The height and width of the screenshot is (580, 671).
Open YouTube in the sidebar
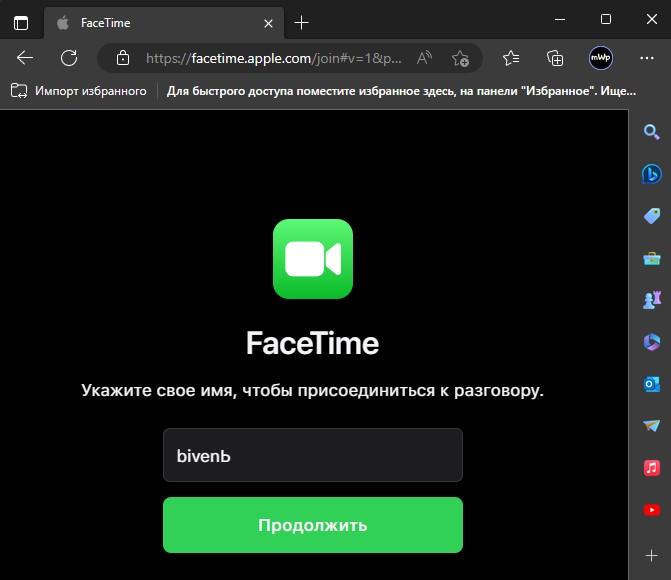[x=651, y=510]
